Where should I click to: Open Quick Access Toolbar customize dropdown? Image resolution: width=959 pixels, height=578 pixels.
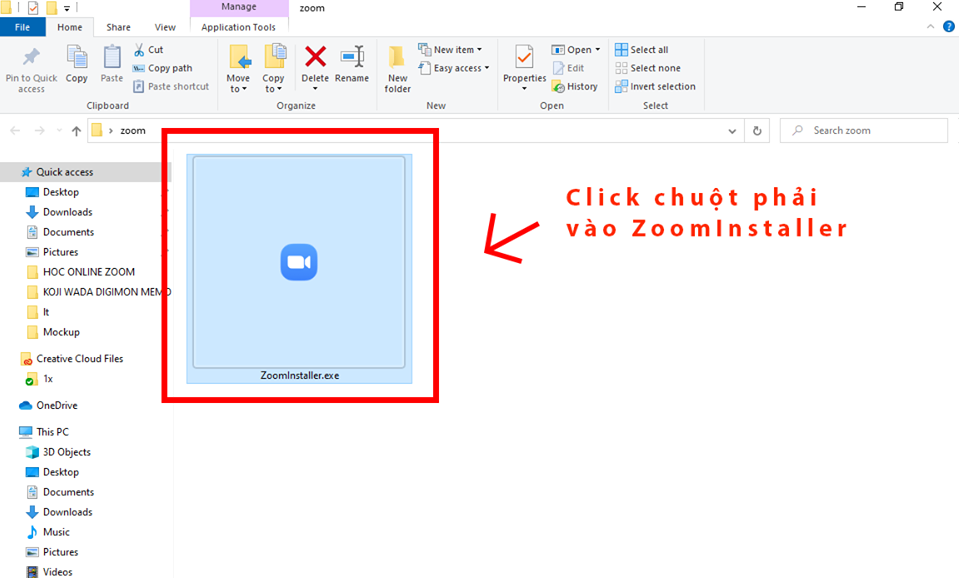[67, 8]
